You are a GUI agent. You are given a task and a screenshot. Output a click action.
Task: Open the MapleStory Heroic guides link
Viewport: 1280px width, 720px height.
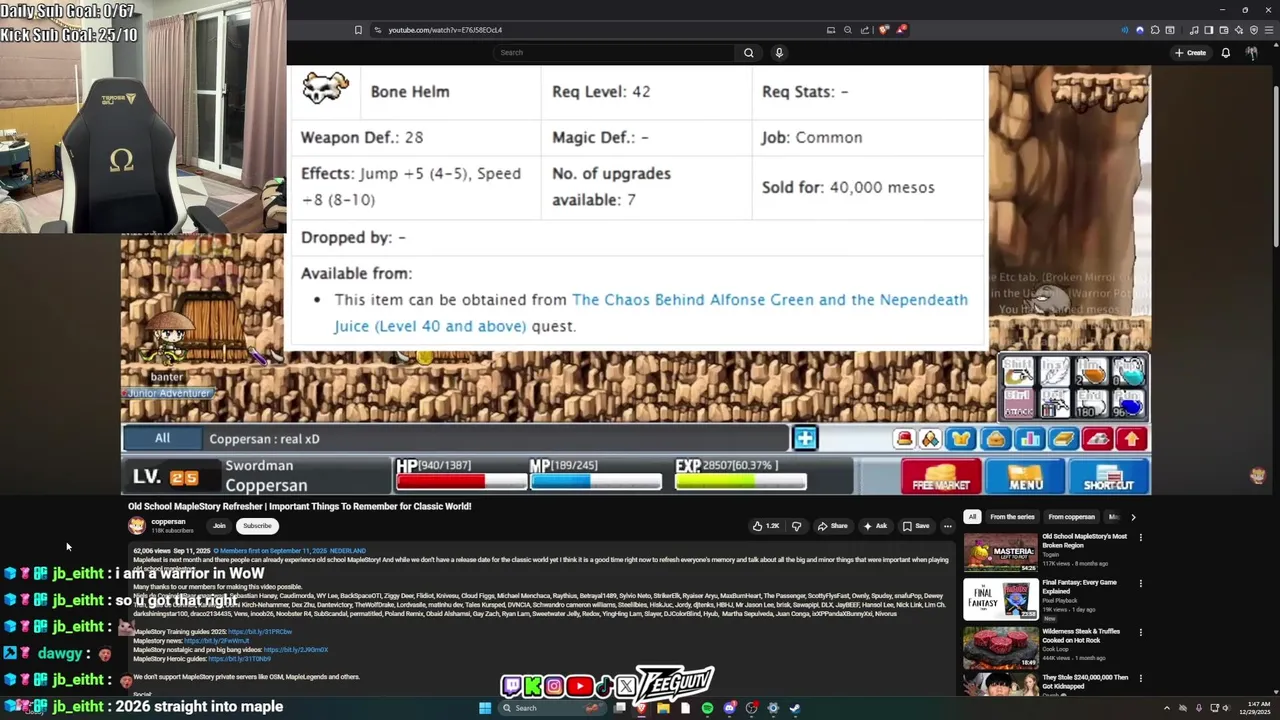239,659
